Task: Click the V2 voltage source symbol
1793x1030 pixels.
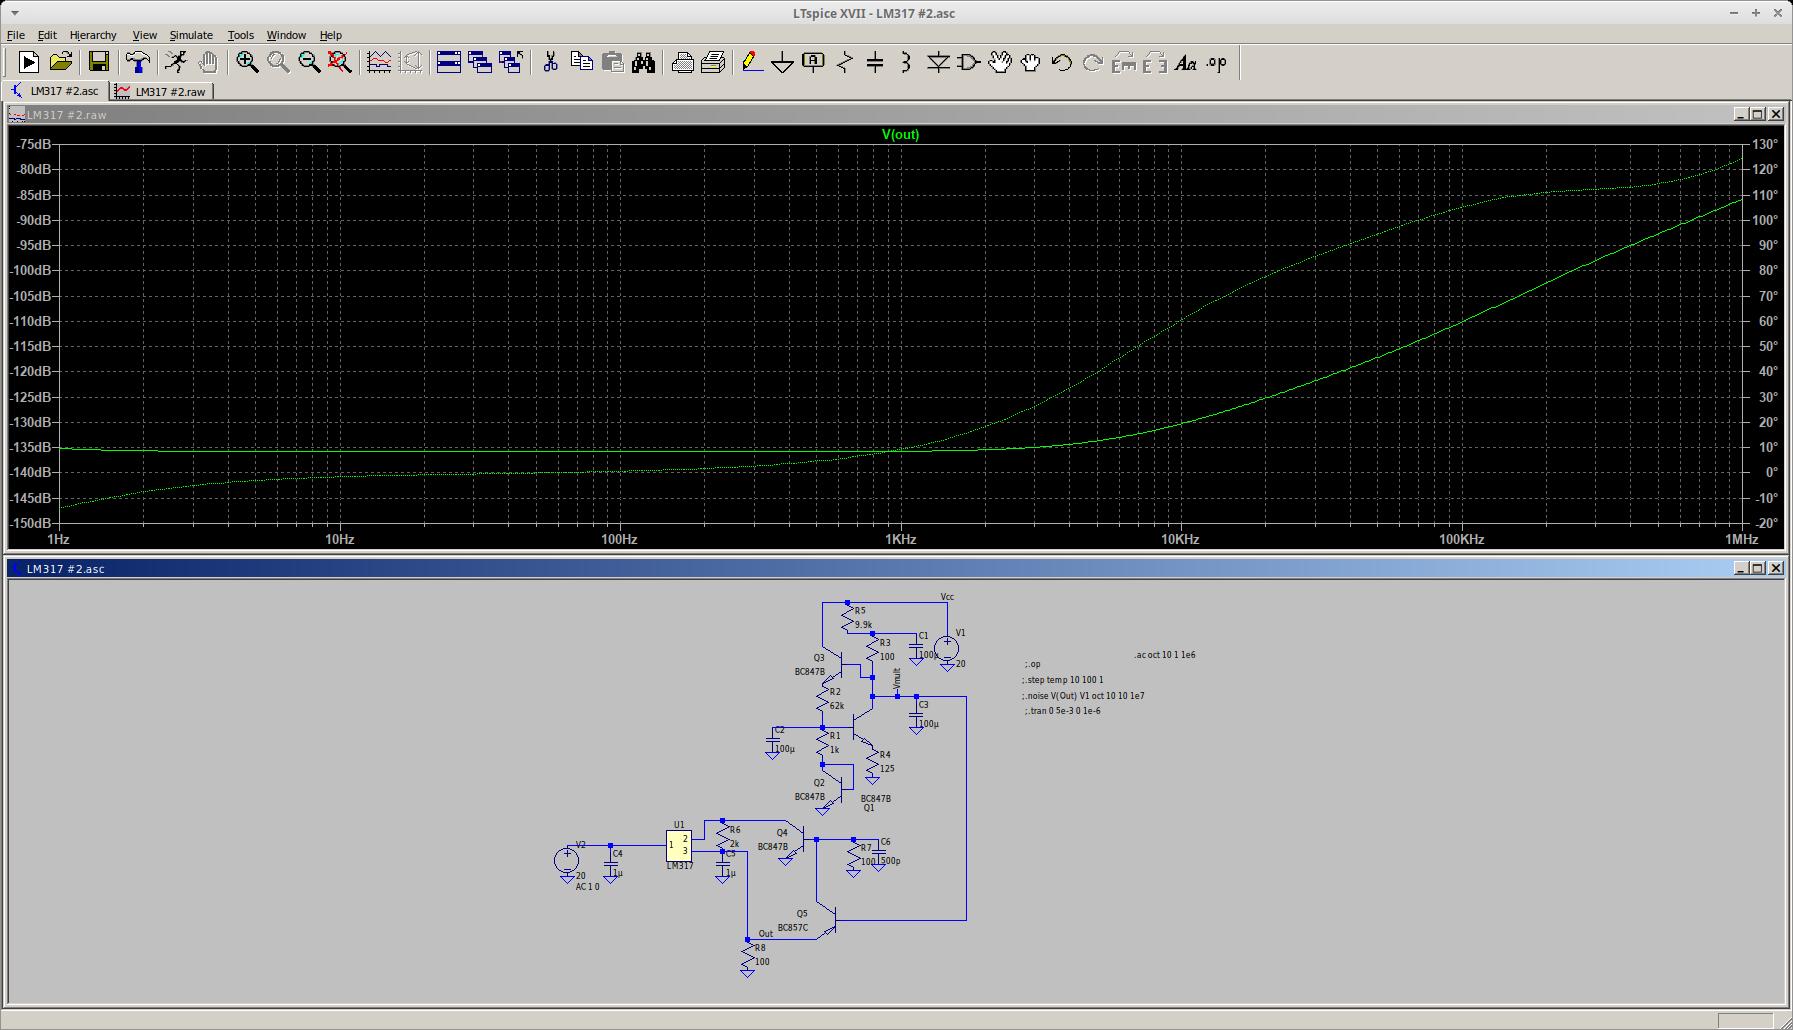Action: tap(567, 860)
